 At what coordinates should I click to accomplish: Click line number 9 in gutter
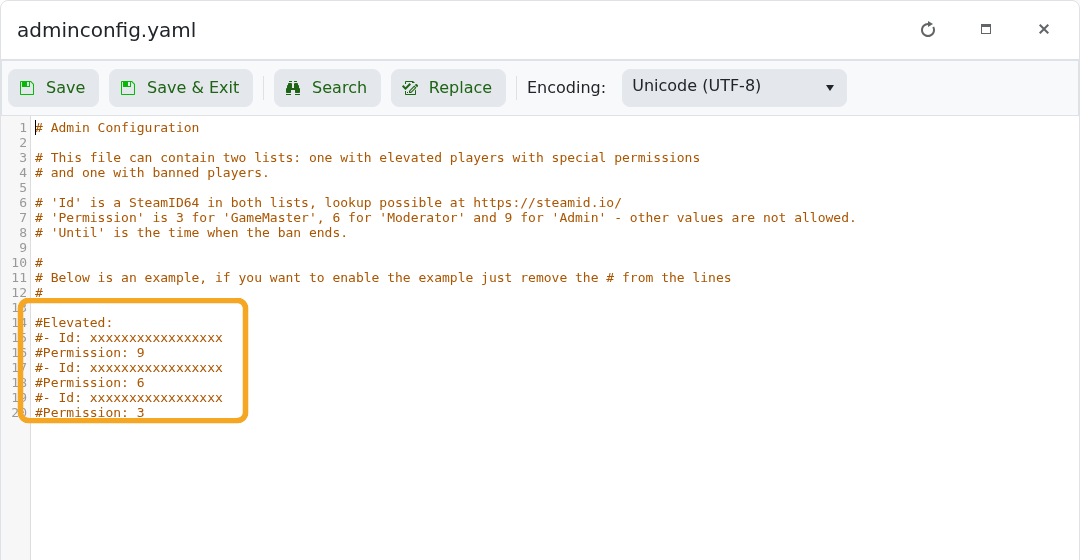coord(23,247)
